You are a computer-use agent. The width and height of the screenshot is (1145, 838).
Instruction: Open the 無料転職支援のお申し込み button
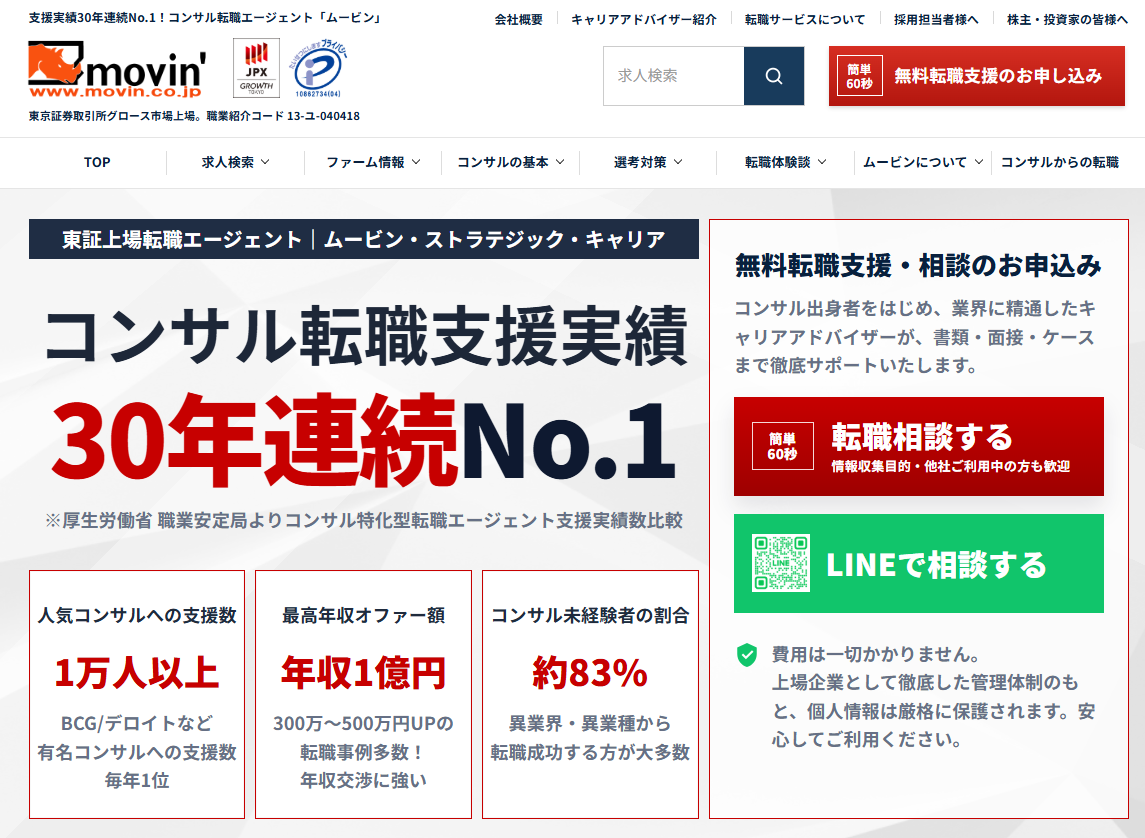(x=976, y=76)
